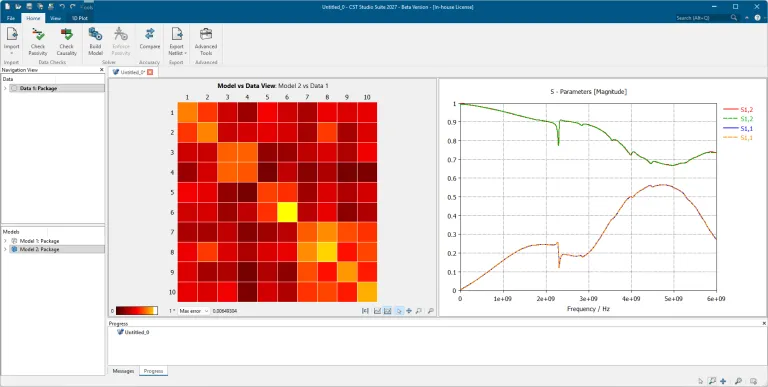
Task: Open Advanced Tools
Action: pos(206,42)
